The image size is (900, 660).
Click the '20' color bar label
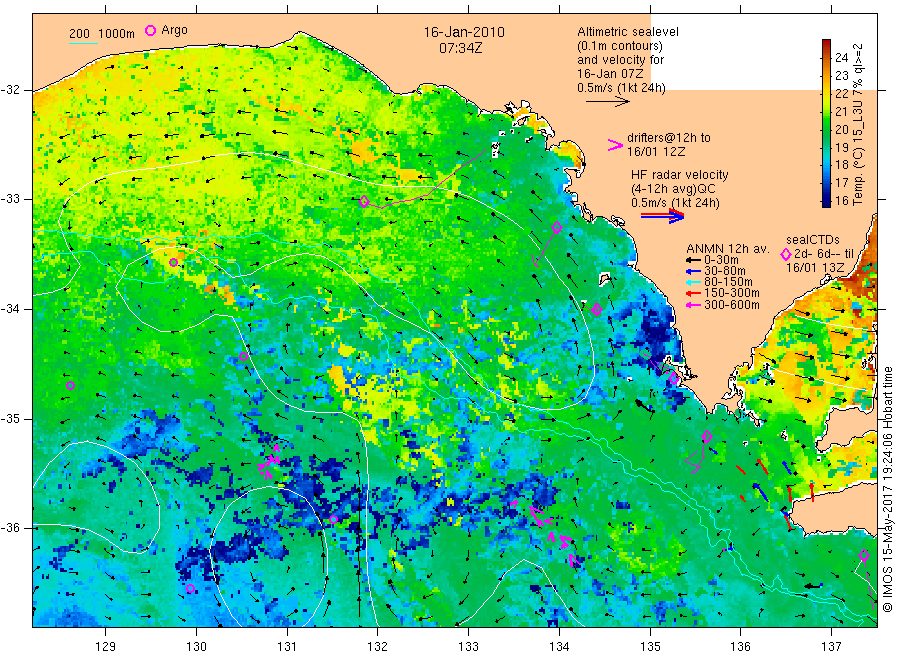[841, 129]
